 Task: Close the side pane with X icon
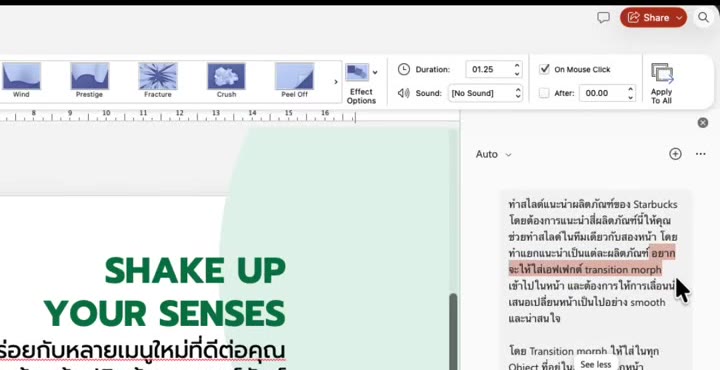703,123
